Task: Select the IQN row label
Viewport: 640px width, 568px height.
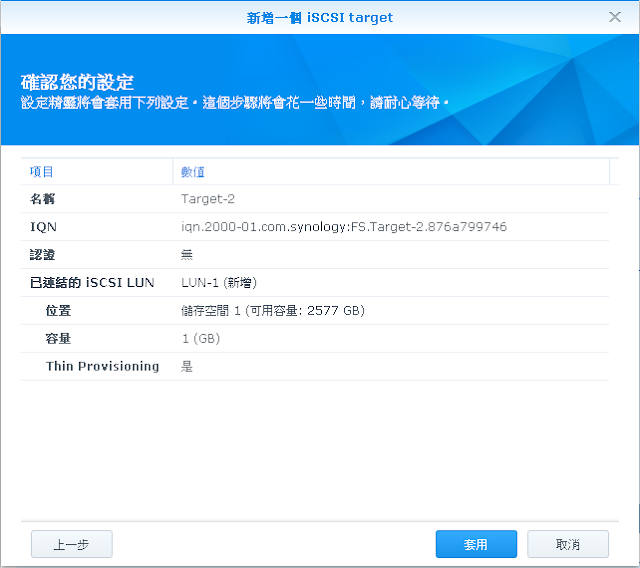Action: pos(43,226)
